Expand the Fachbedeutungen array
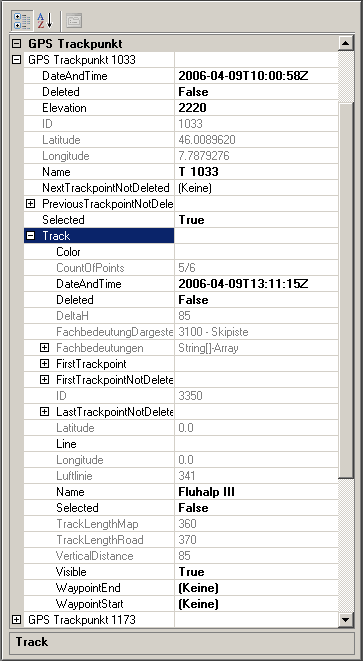Screen dimensions: 363x661 point(44,348)
